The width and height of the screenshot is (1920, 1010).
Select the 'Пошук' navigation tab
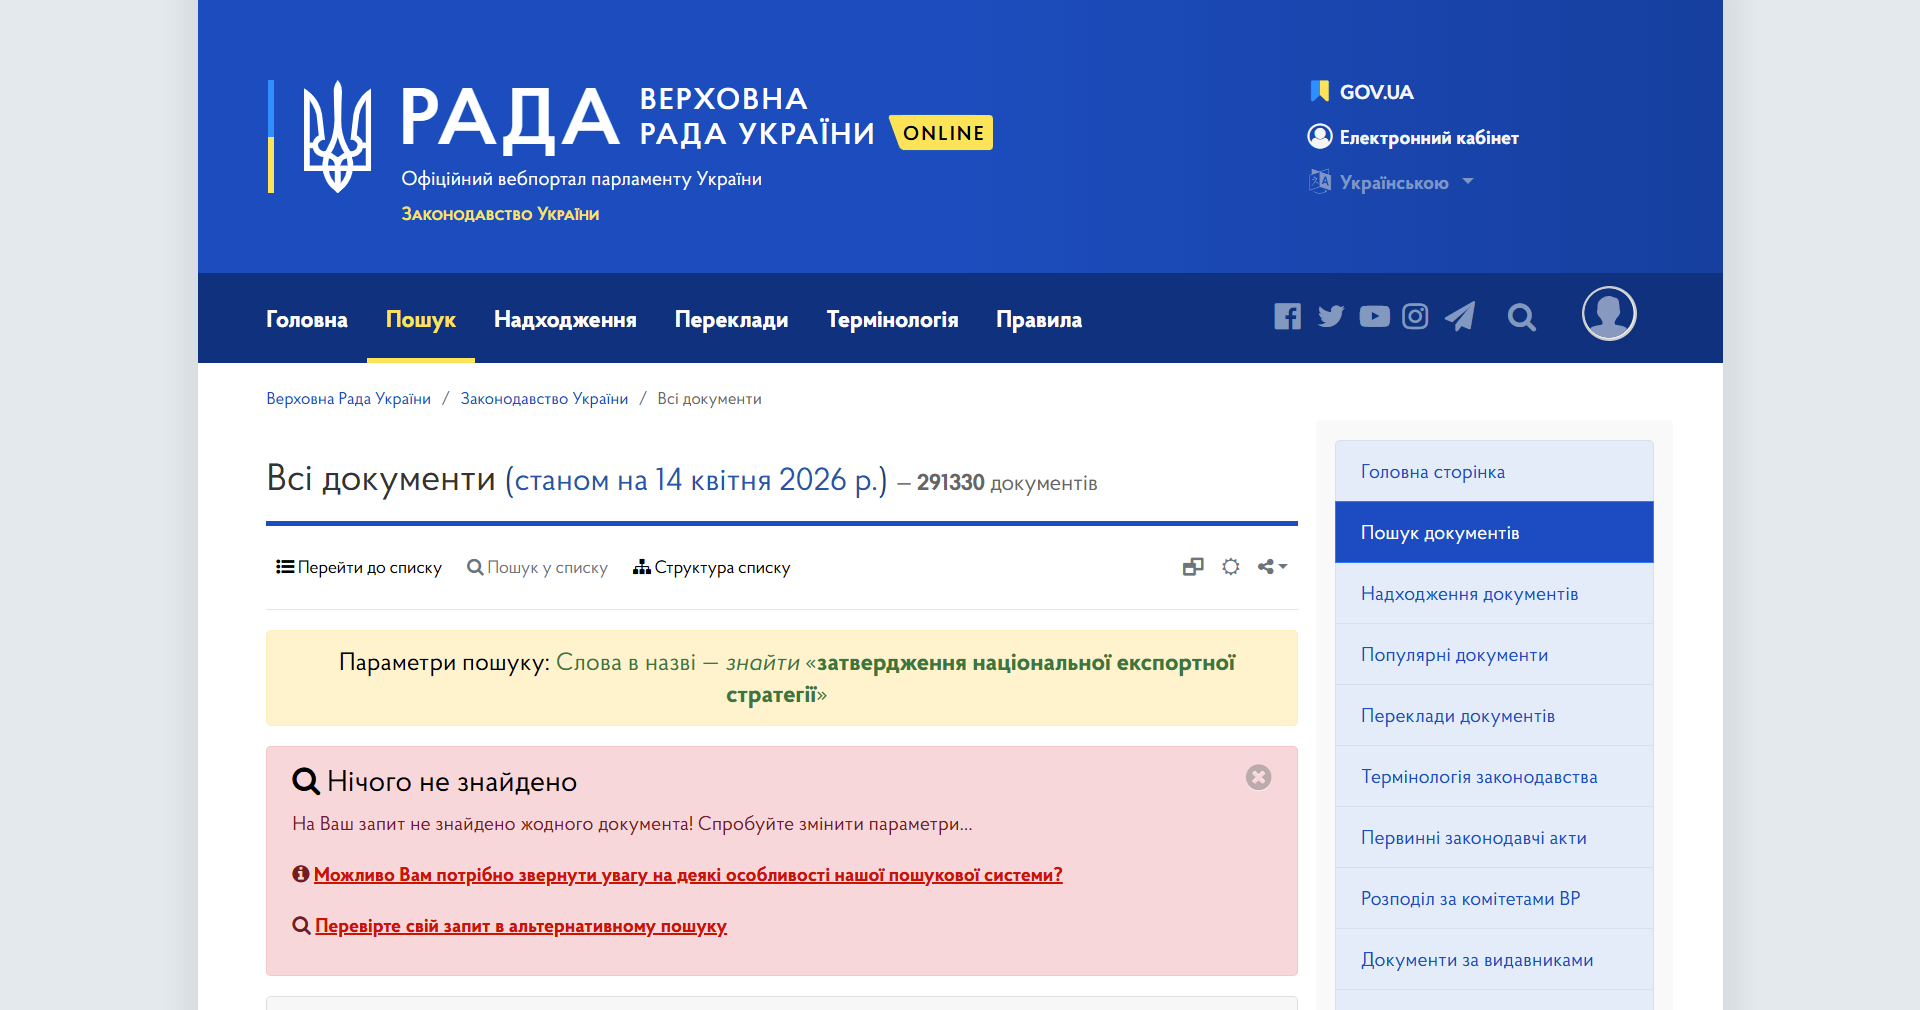coord(421,320)
